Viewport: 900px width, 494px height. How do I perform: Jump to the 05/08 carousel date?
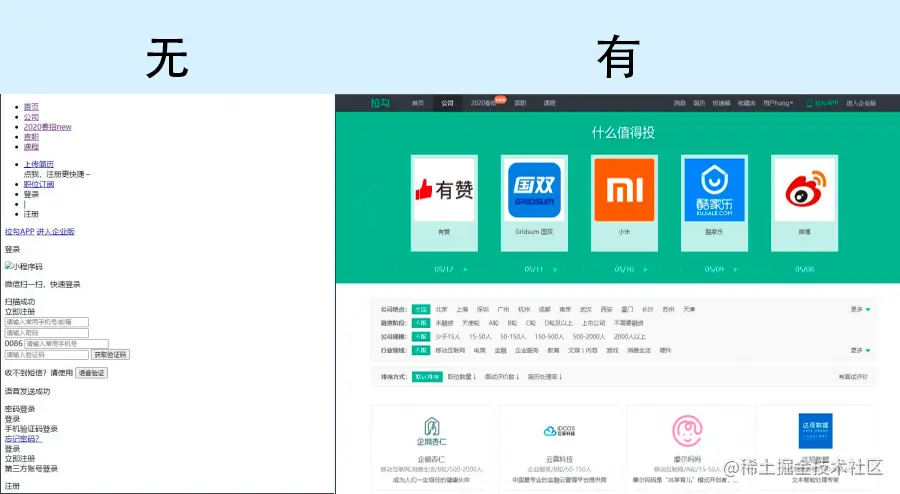pos(804,269)
